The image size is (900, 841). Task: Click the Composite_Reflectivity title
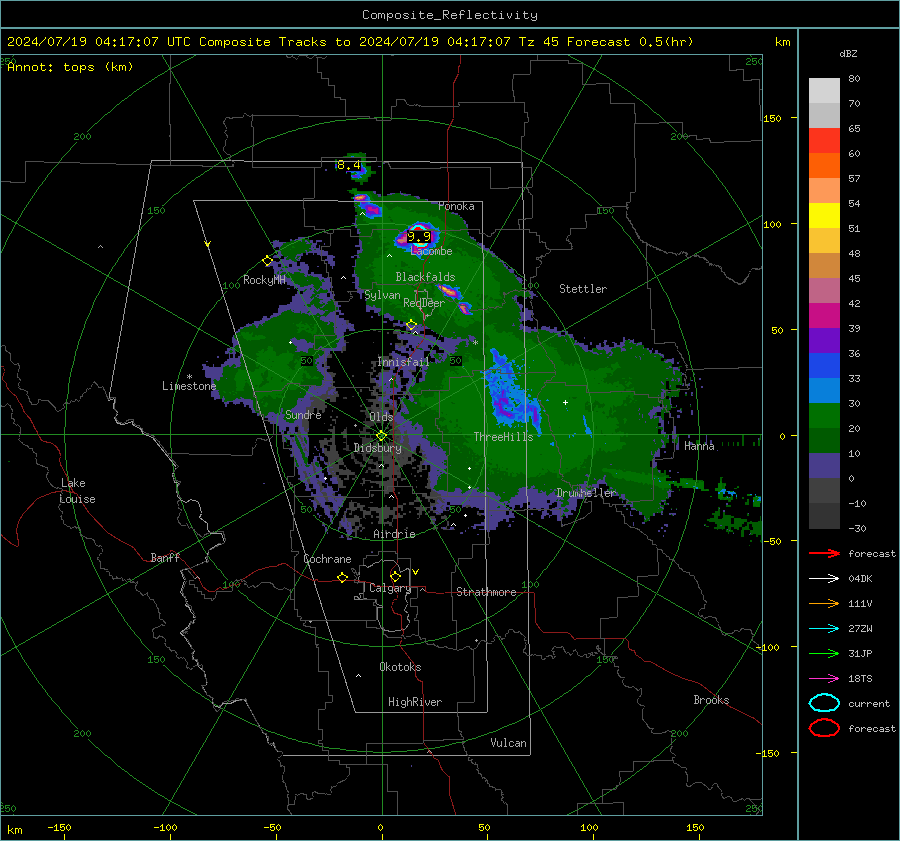(x=450, y=15)
